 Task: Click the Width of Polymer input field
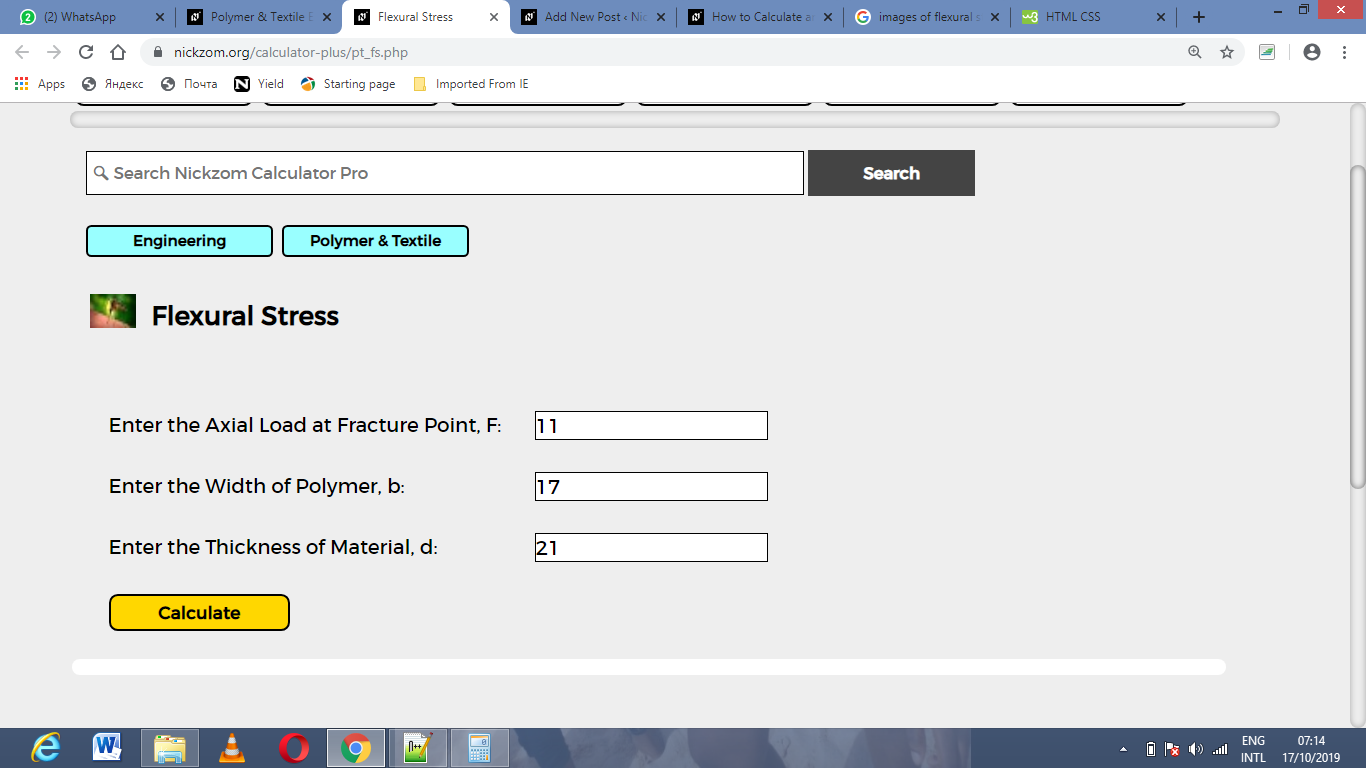651,486
